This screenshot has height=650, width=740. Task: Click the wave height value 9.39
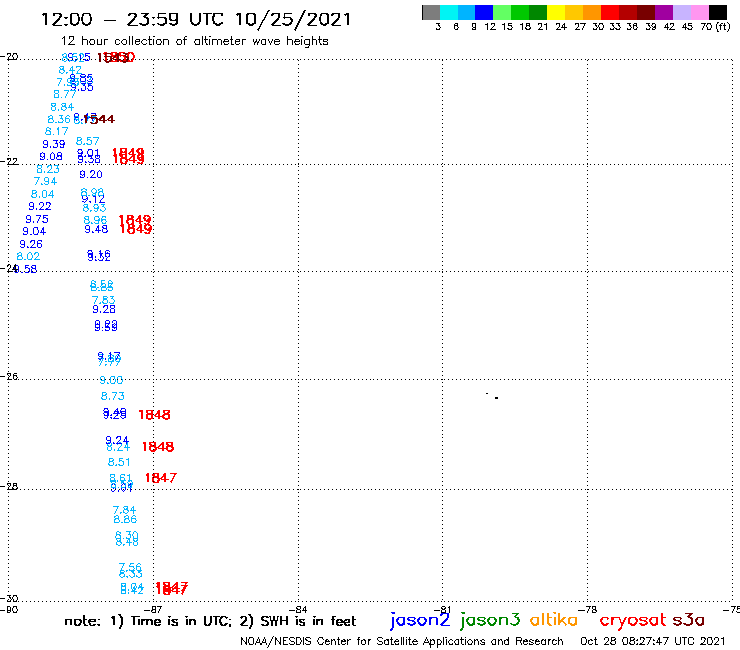(x=54, y=144)
